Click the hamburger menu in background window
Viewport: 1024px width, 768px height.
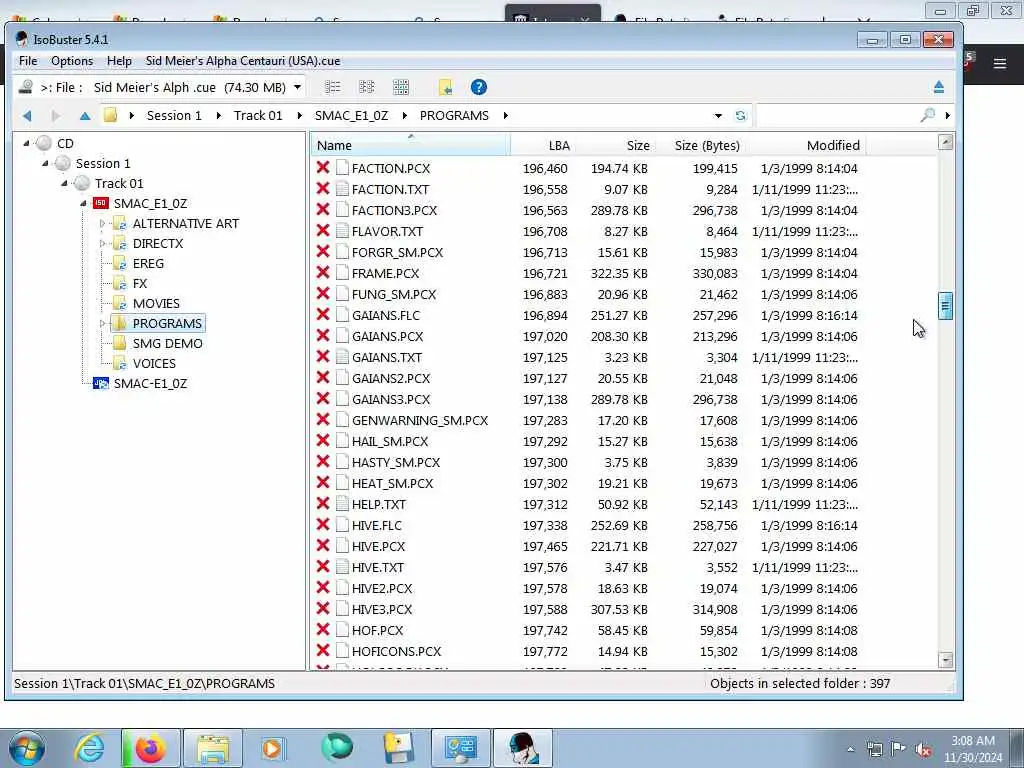click(x=999, y=63)
